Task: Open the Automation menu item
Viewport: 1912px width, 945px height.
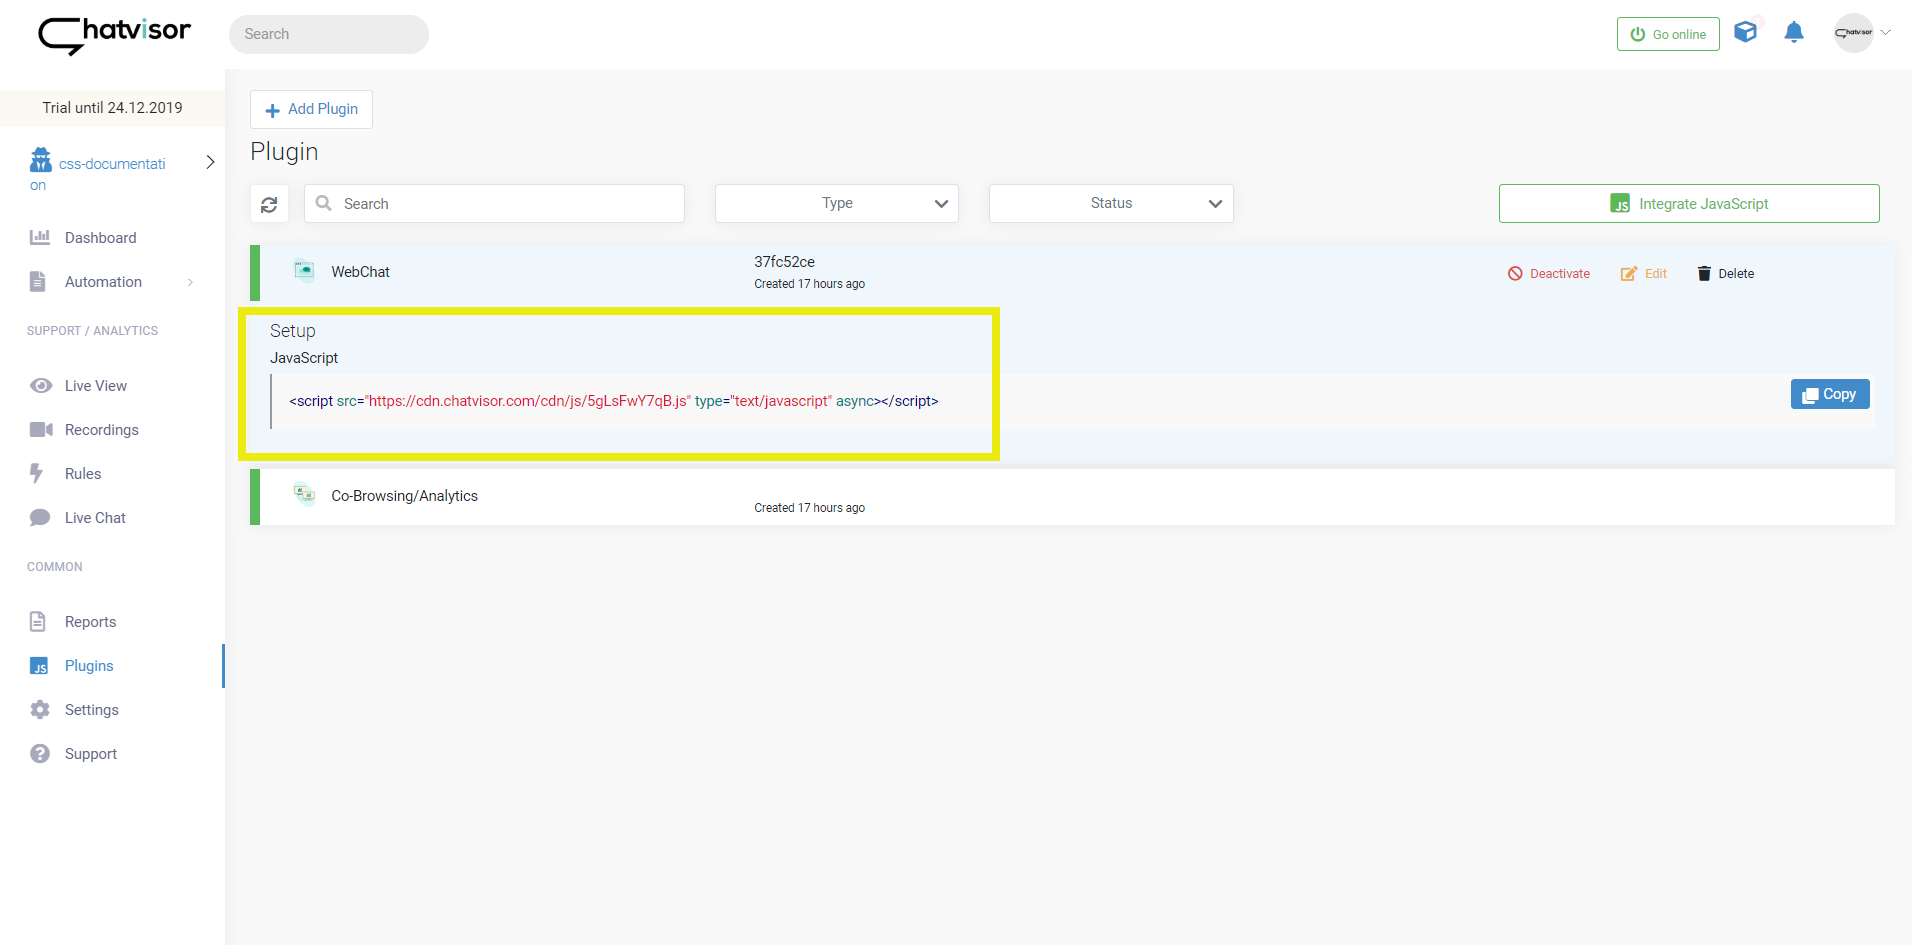Action: pos(103,282)
